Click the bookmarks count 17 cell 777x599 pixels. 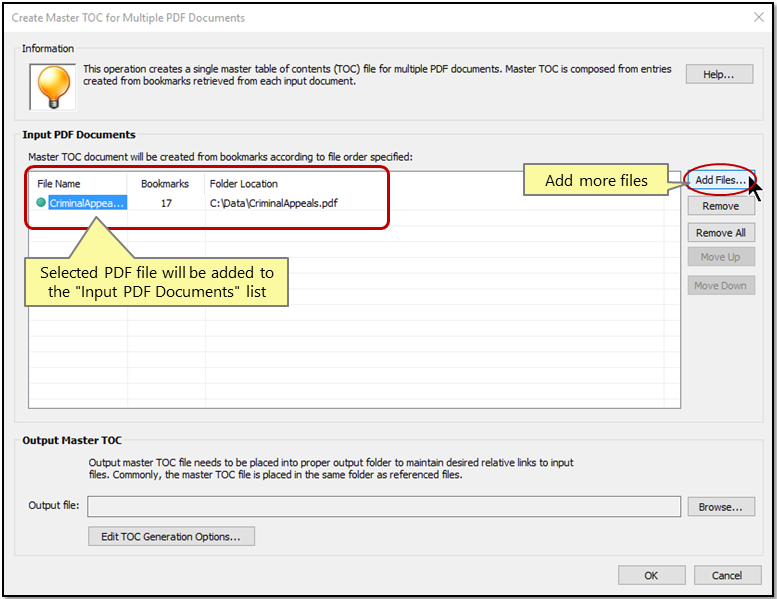pos(166,203)
